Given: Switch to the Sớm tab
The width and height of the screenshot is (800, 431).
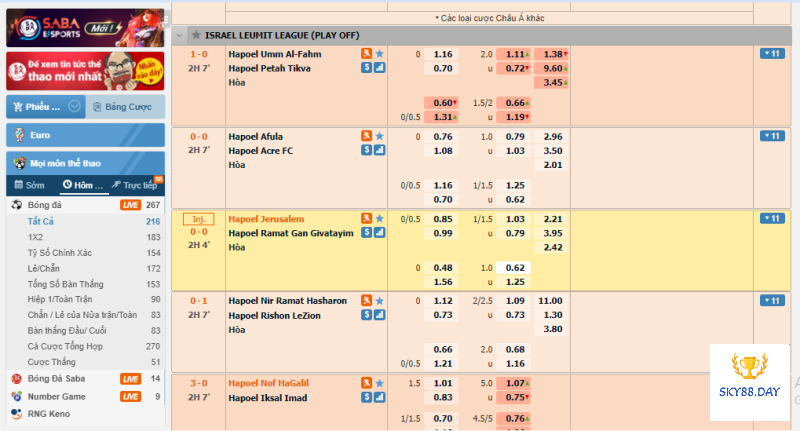Looking at the screenshot, I should click(30, 185).
